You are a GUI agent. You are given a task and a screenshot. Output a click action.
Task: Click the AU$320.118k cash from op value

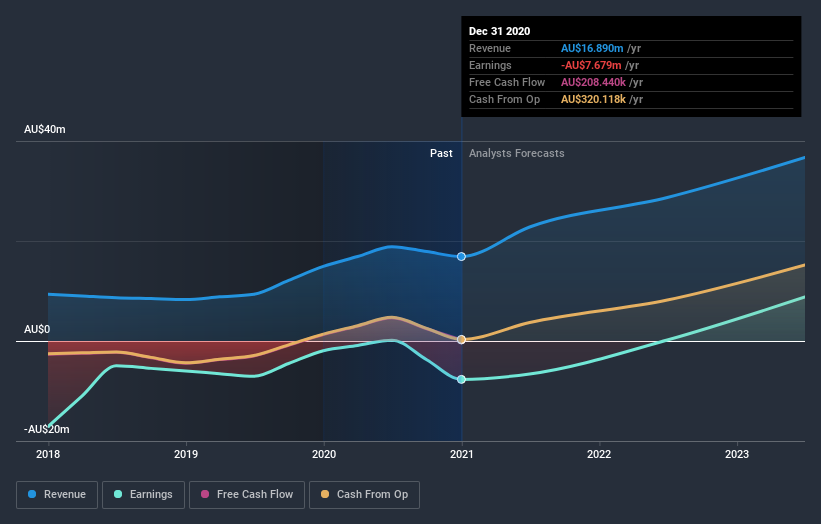[x=593, y=99]
